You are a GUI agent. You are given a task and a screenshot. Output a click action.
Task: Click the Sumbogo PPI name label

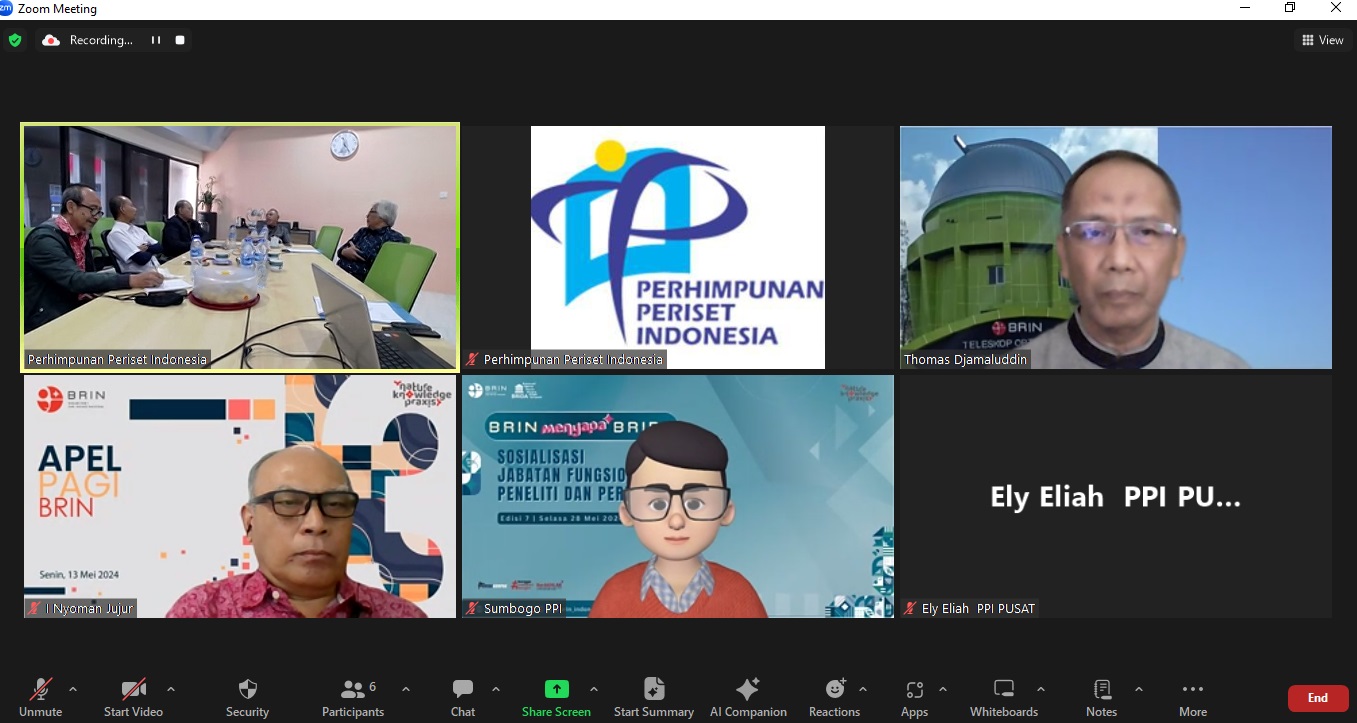click(524, 608)
